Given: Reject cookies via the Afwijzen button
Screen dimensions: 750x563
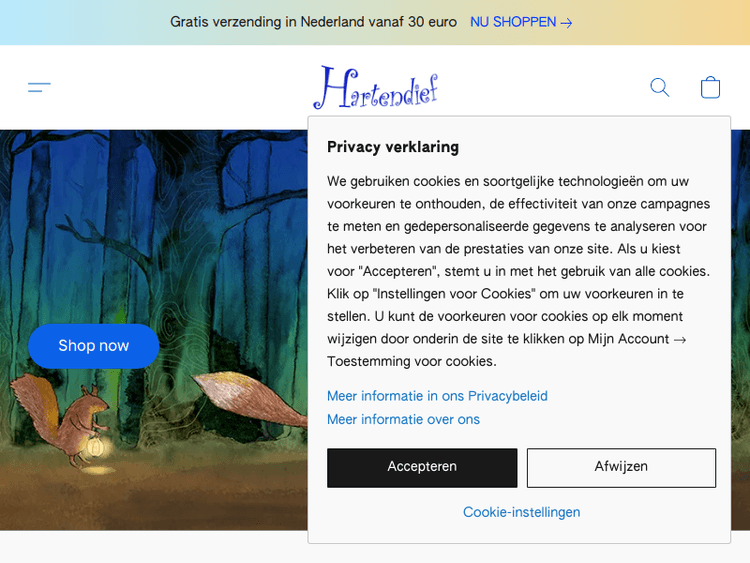Looking at the screenshot, I should tap(621, 467).
